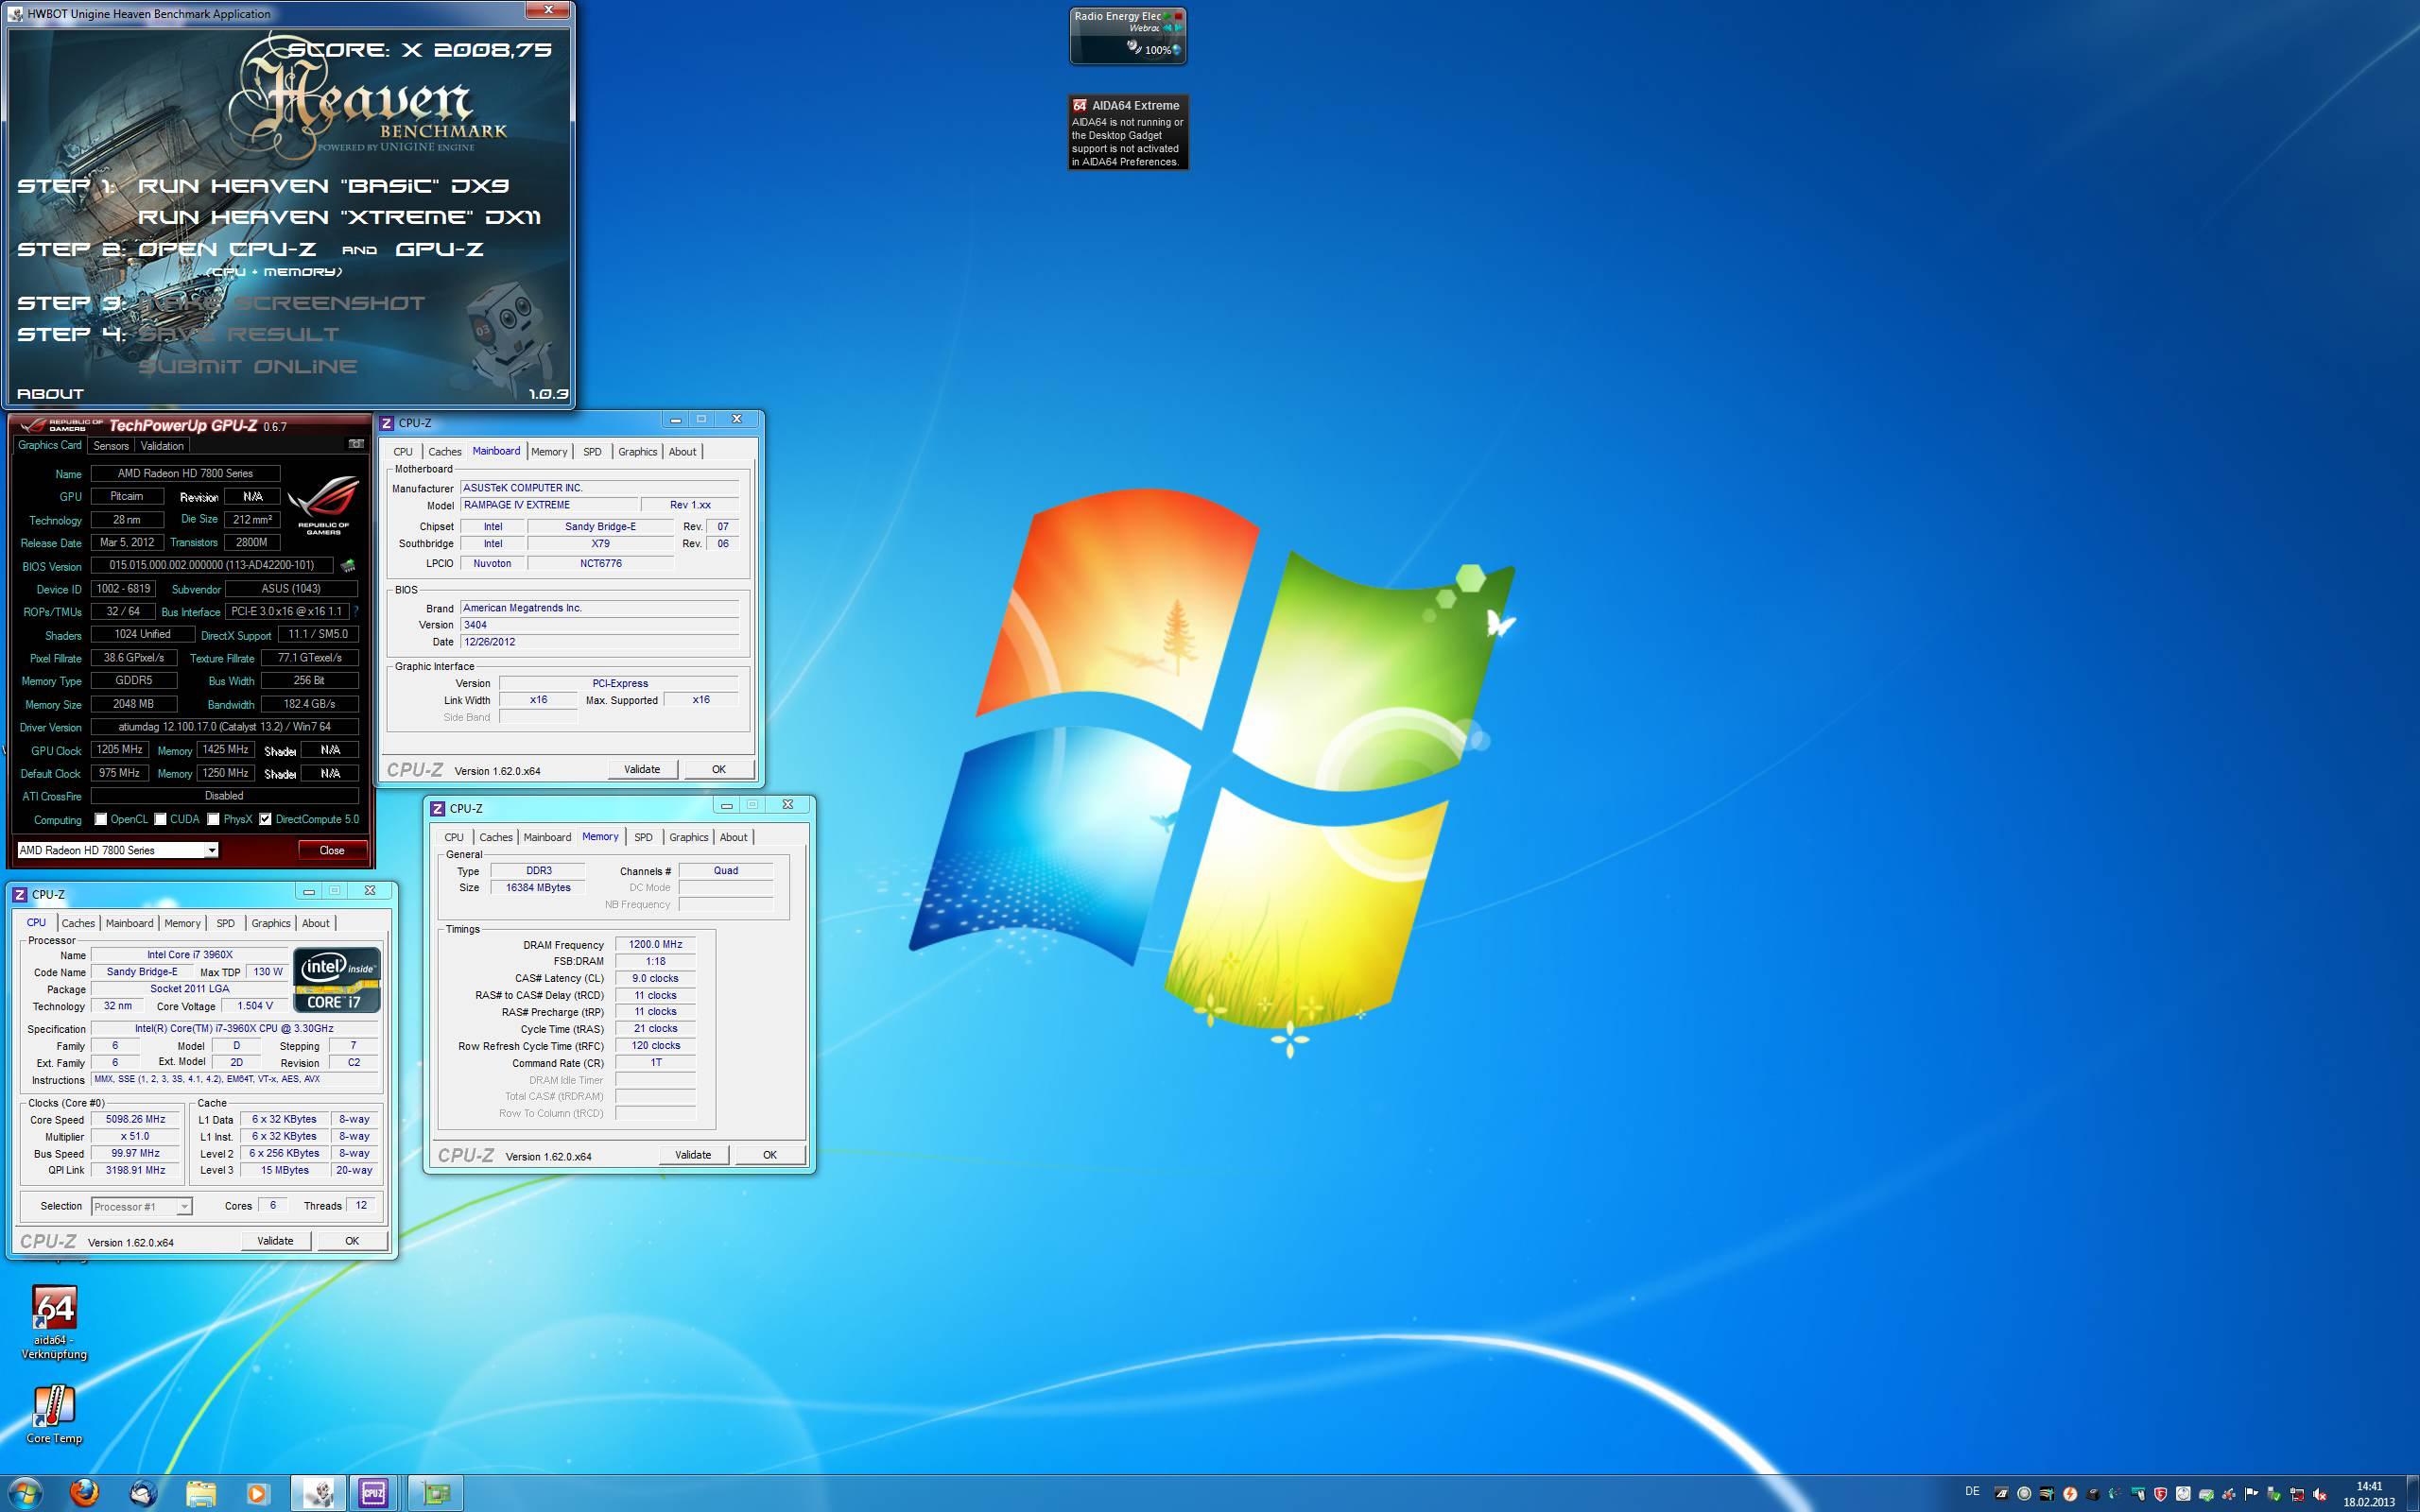
Task: Click the Action Center flag tray icon
Action: point(2251,1494)
